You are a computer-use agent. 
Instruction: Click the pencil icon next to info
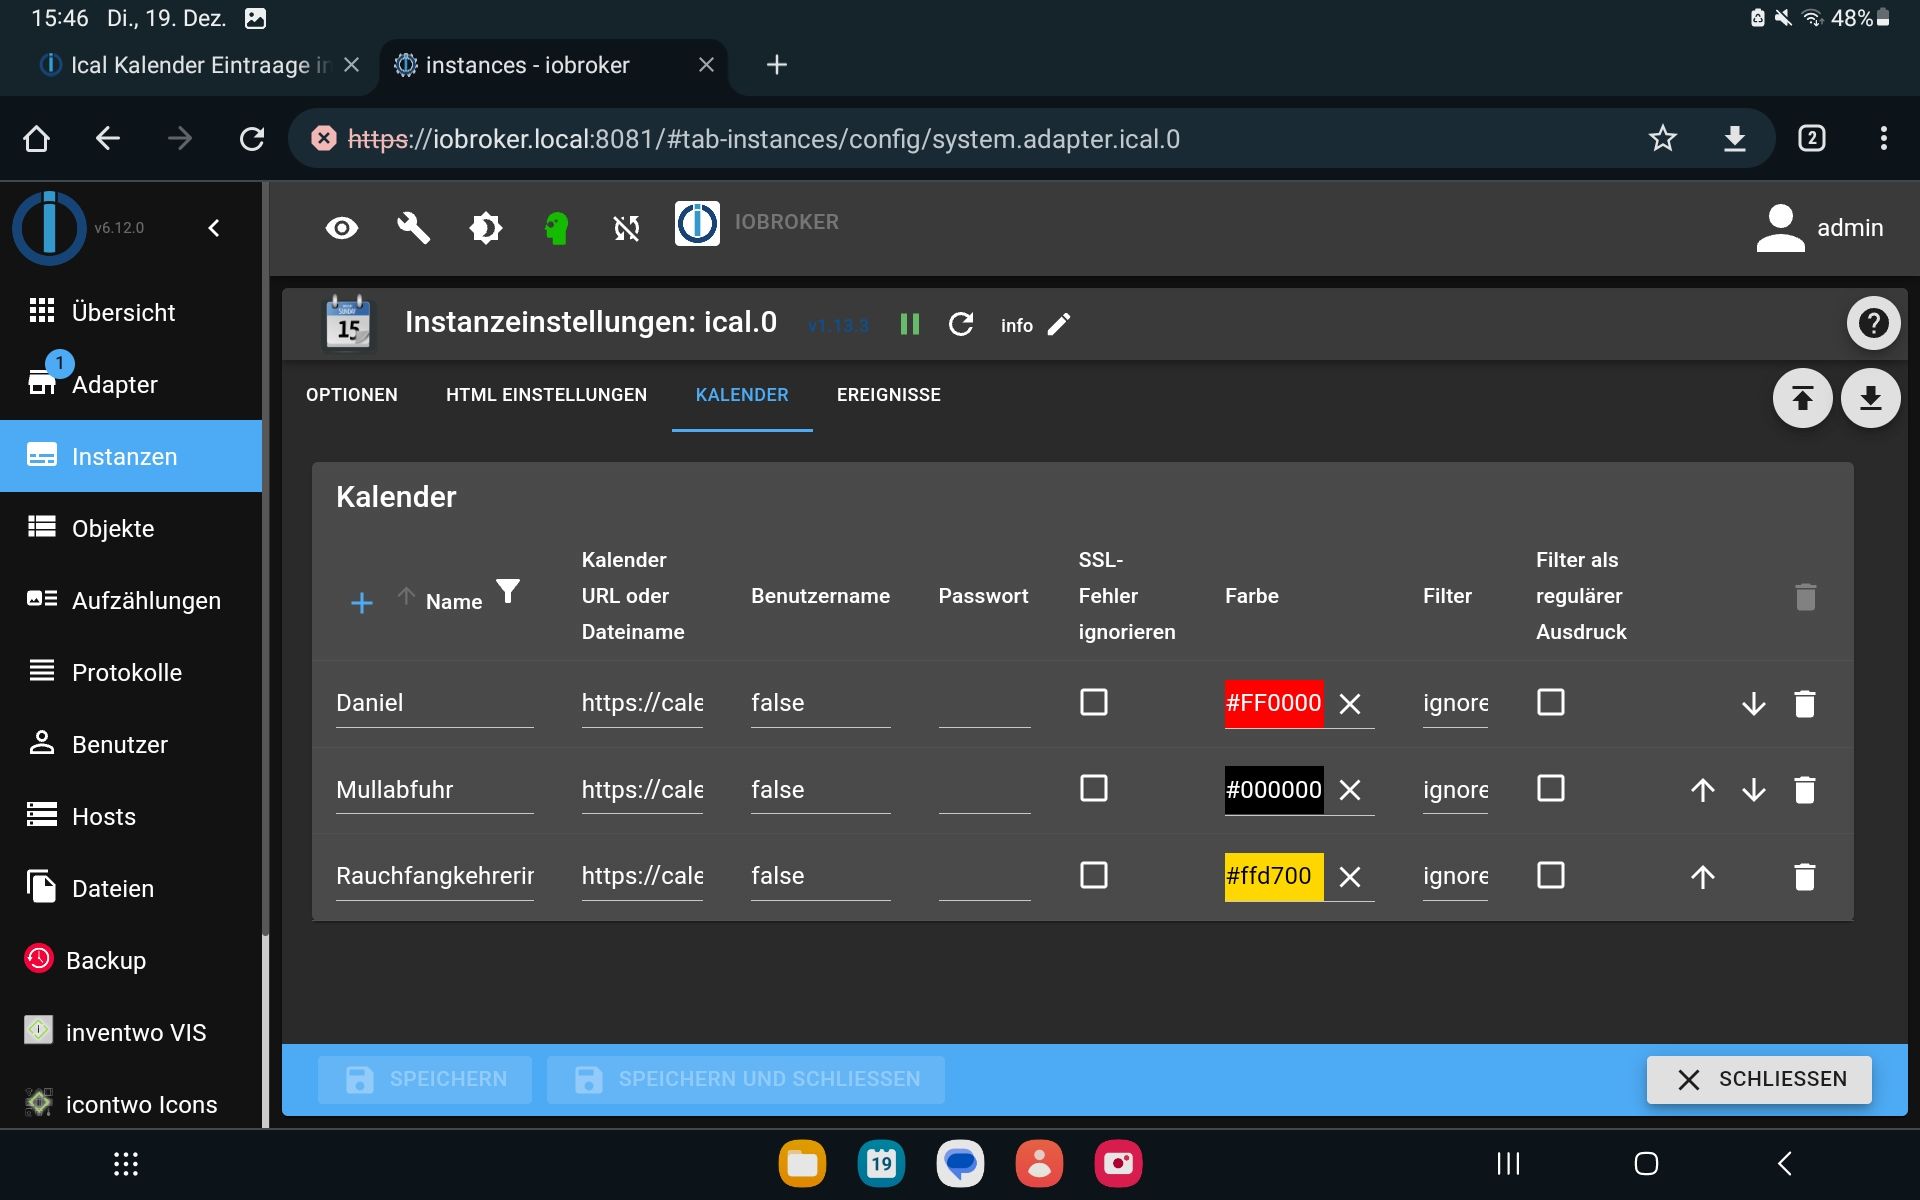click(1058, 324)
